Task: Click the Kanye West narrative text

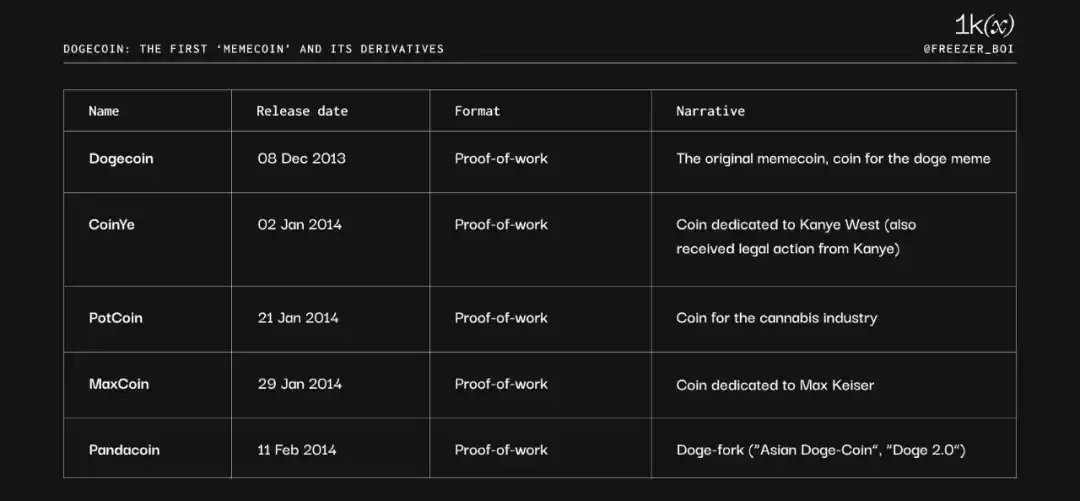Action: pyautogui.click(x=795, y=236)
